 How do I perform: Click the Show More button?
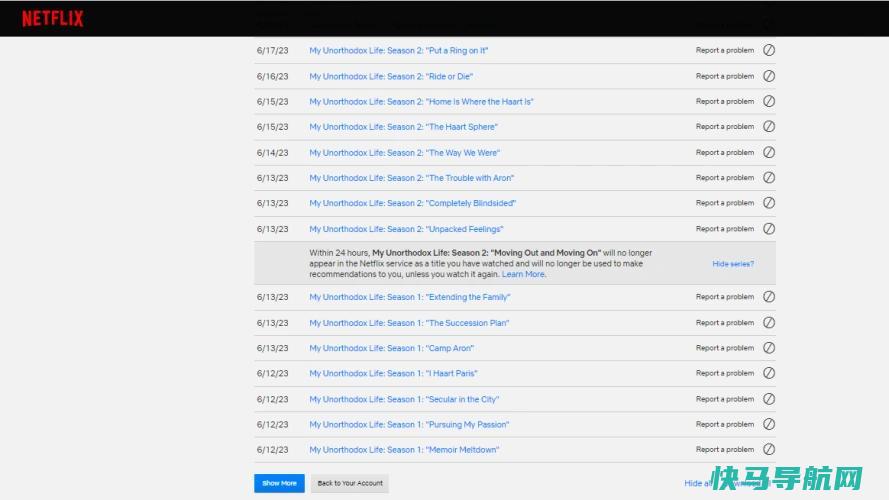(280, 484)
